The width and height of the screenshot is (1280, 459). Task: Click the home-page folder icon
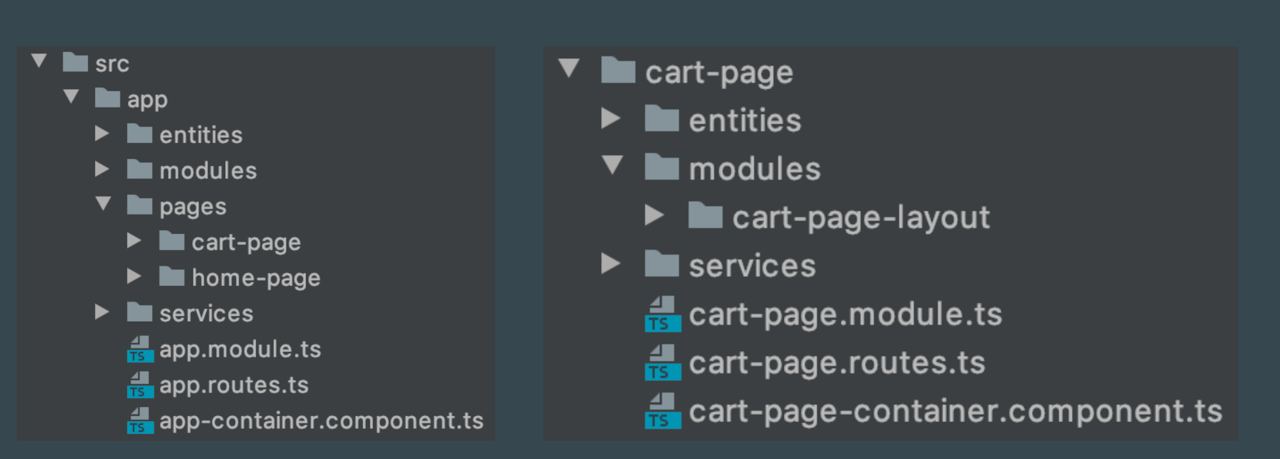point(172,277)
